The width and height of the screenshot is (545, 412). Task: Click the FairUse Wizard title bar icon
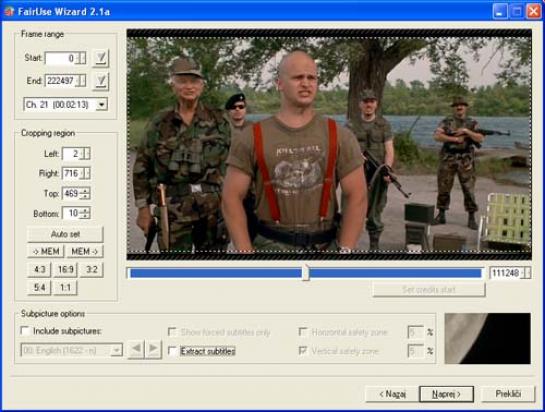tap(9, 11)
